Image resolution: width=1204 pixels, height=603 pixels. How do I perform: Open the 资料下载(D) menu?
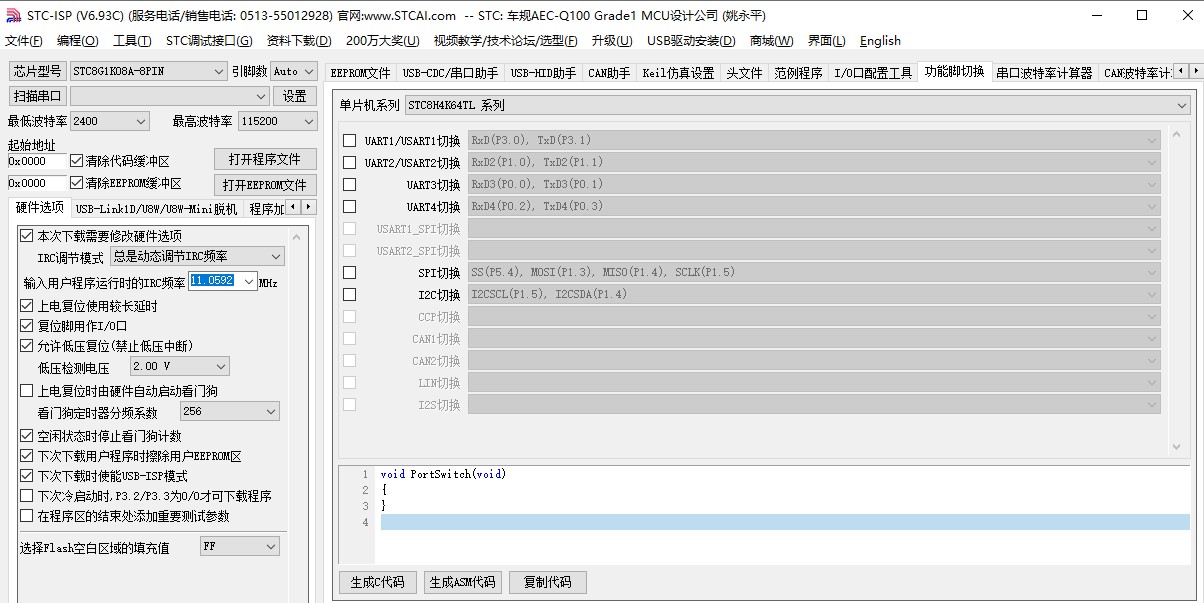pyautogui.click(x=299, y=41)
